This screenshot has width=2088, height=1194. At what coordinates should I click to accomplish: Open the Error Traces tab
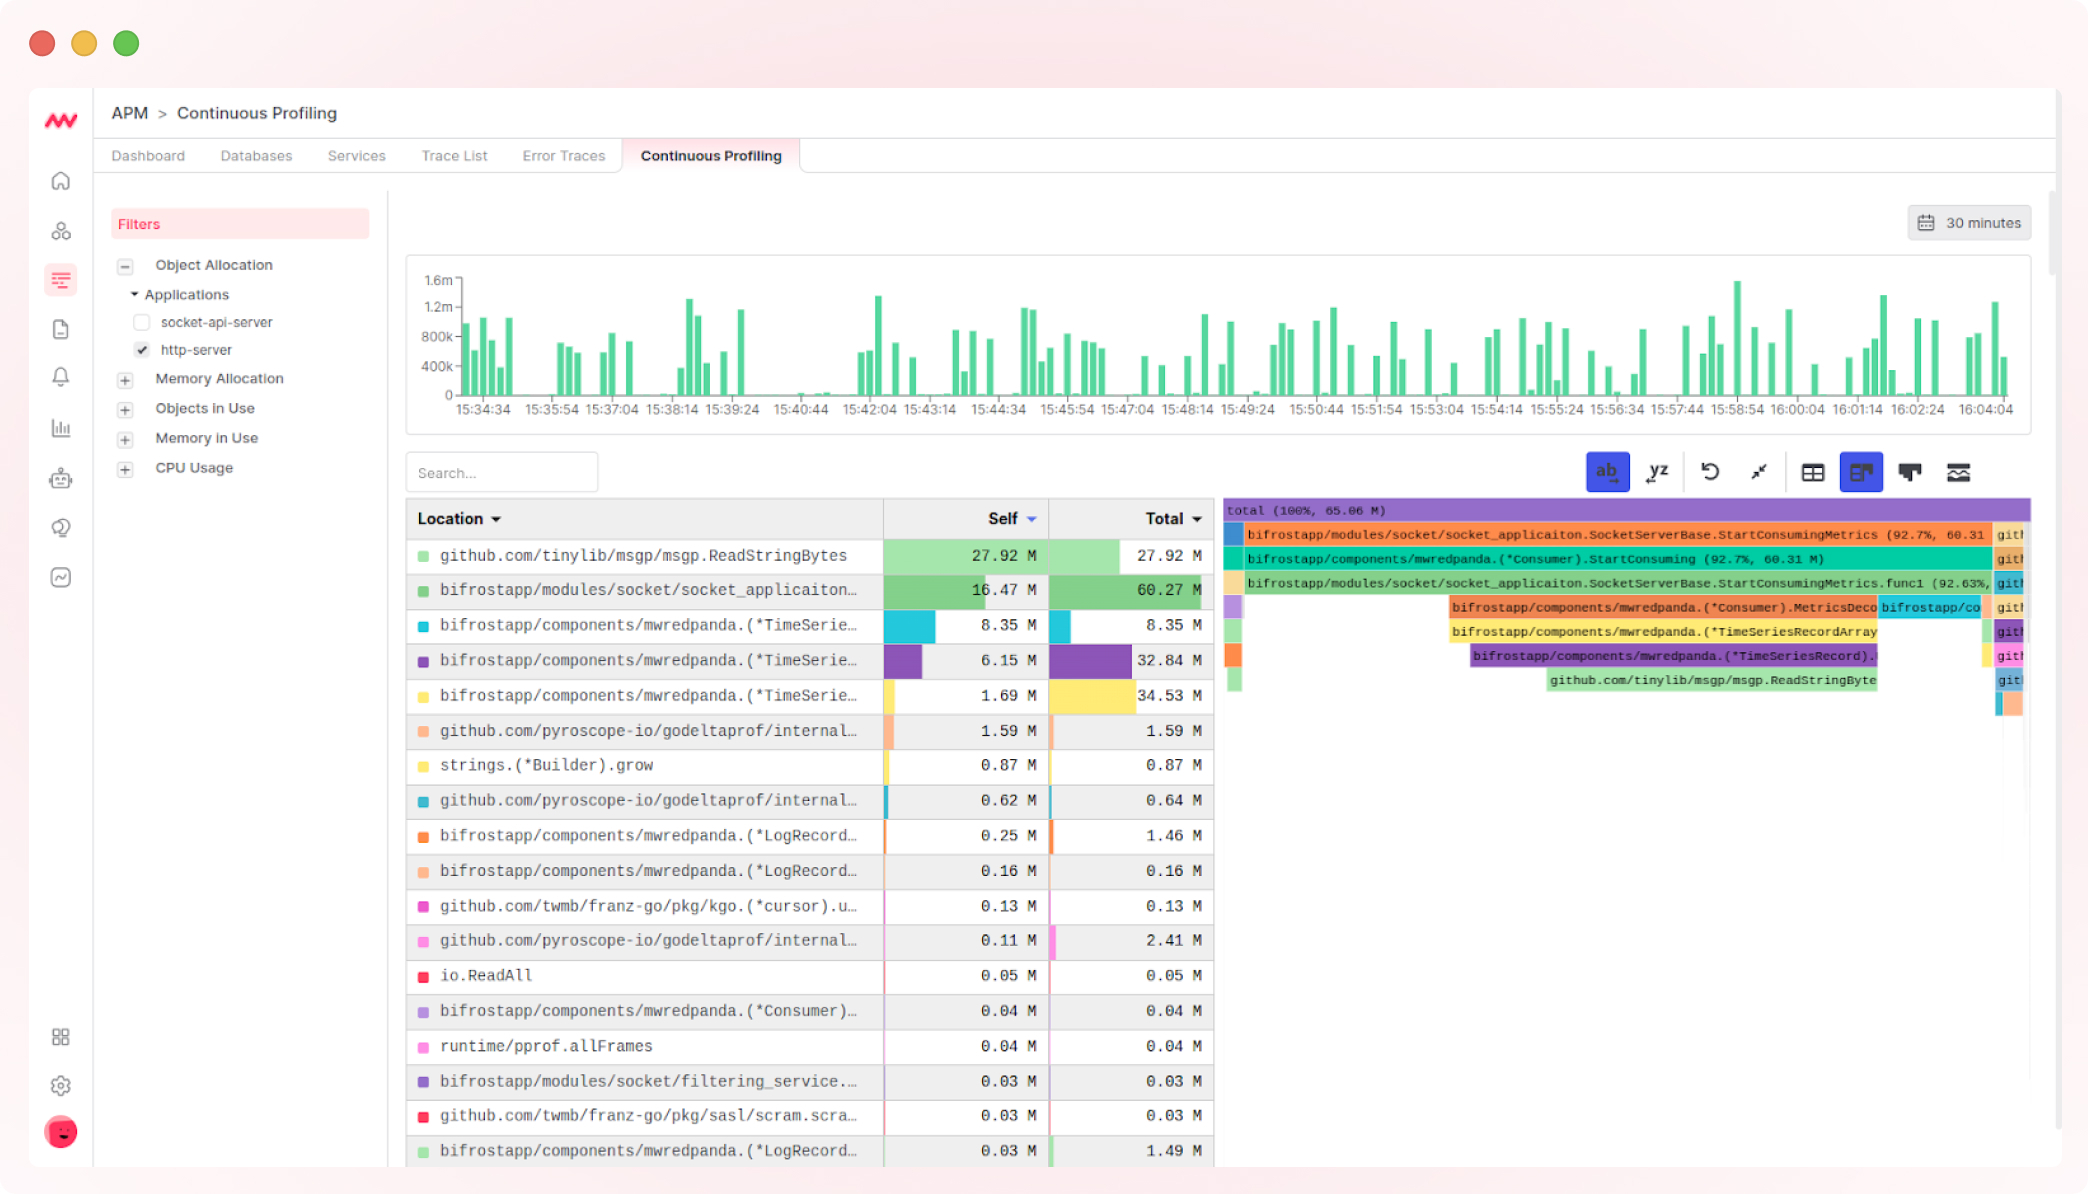point(563,155)
